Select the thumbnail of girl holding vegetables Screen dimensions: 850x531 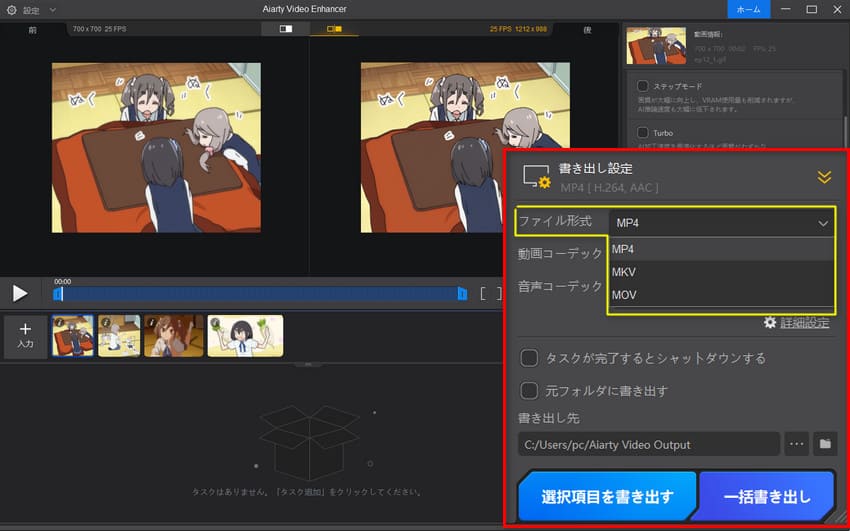pos(246,336)
